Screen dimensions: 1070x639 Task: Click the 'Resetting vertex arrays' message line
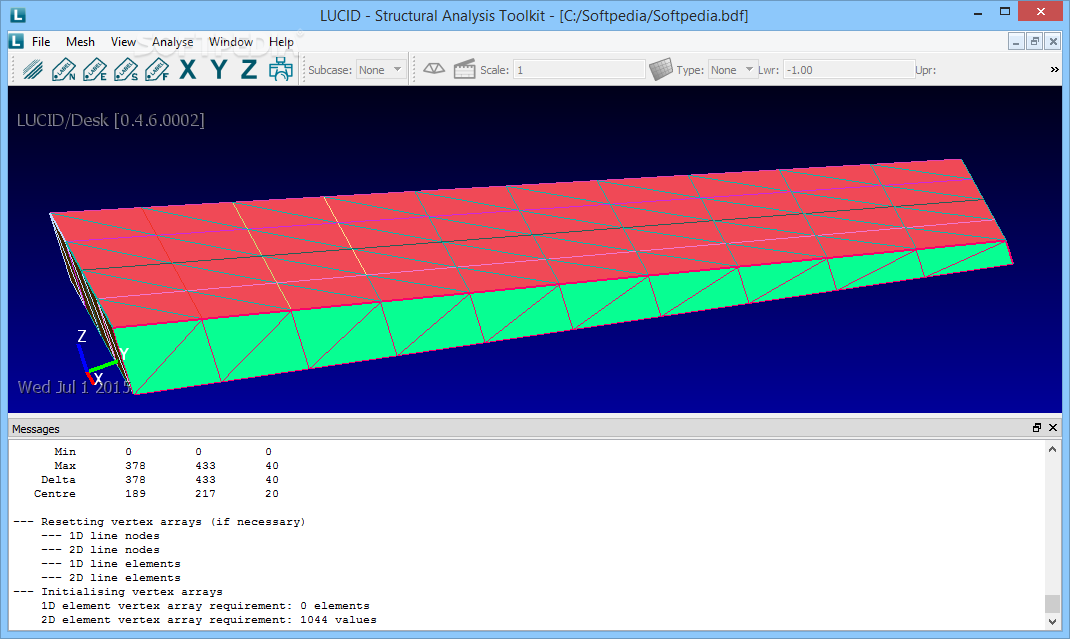point(159,522)
